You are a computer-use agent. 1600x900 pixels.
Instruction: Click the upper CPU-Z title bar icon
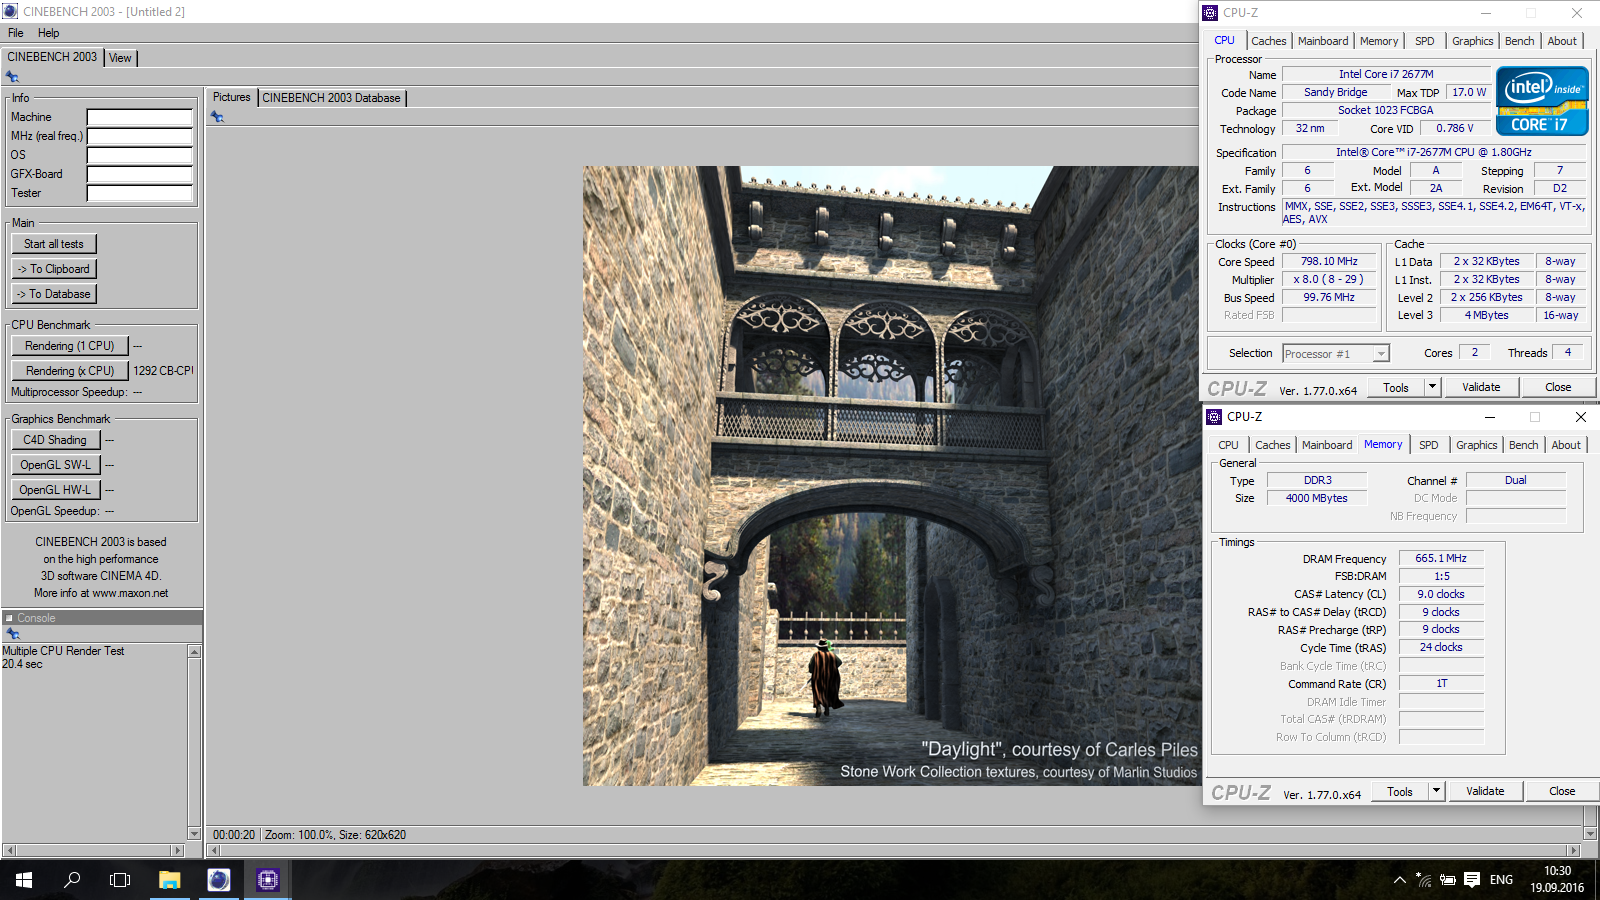1210,13
